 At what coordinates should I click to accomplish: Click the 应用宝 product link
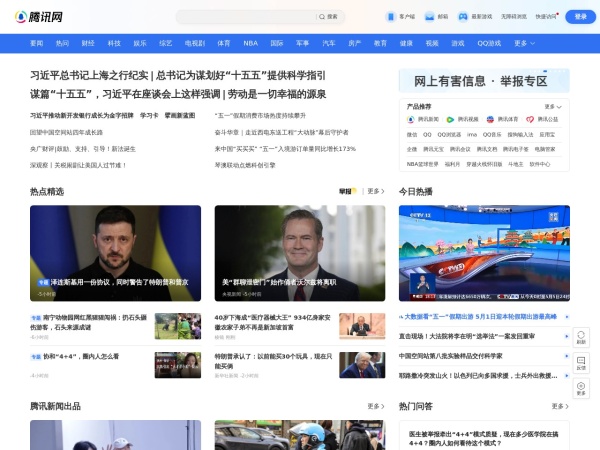tap(547, 135)
